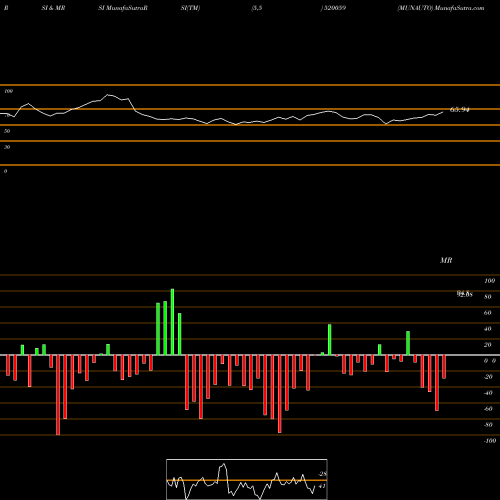Click the '(MUNAUTO) MunafaSutra.com' header text
Screen dimensions: 500x500
(441, 8)
